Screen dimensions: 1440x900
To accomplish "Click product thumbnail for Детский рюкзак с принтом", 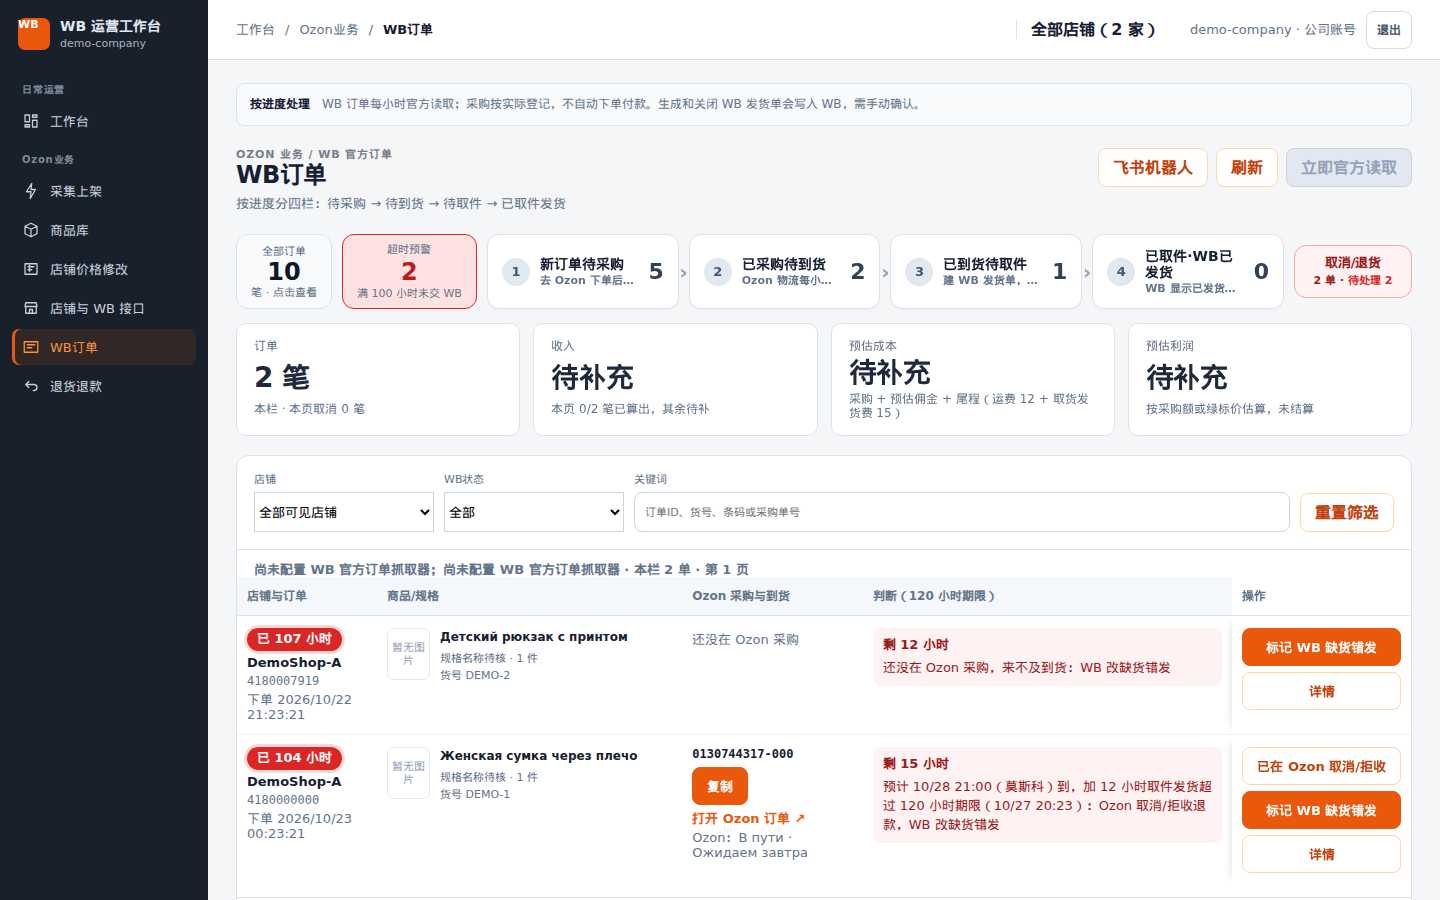I will [408, 654].
